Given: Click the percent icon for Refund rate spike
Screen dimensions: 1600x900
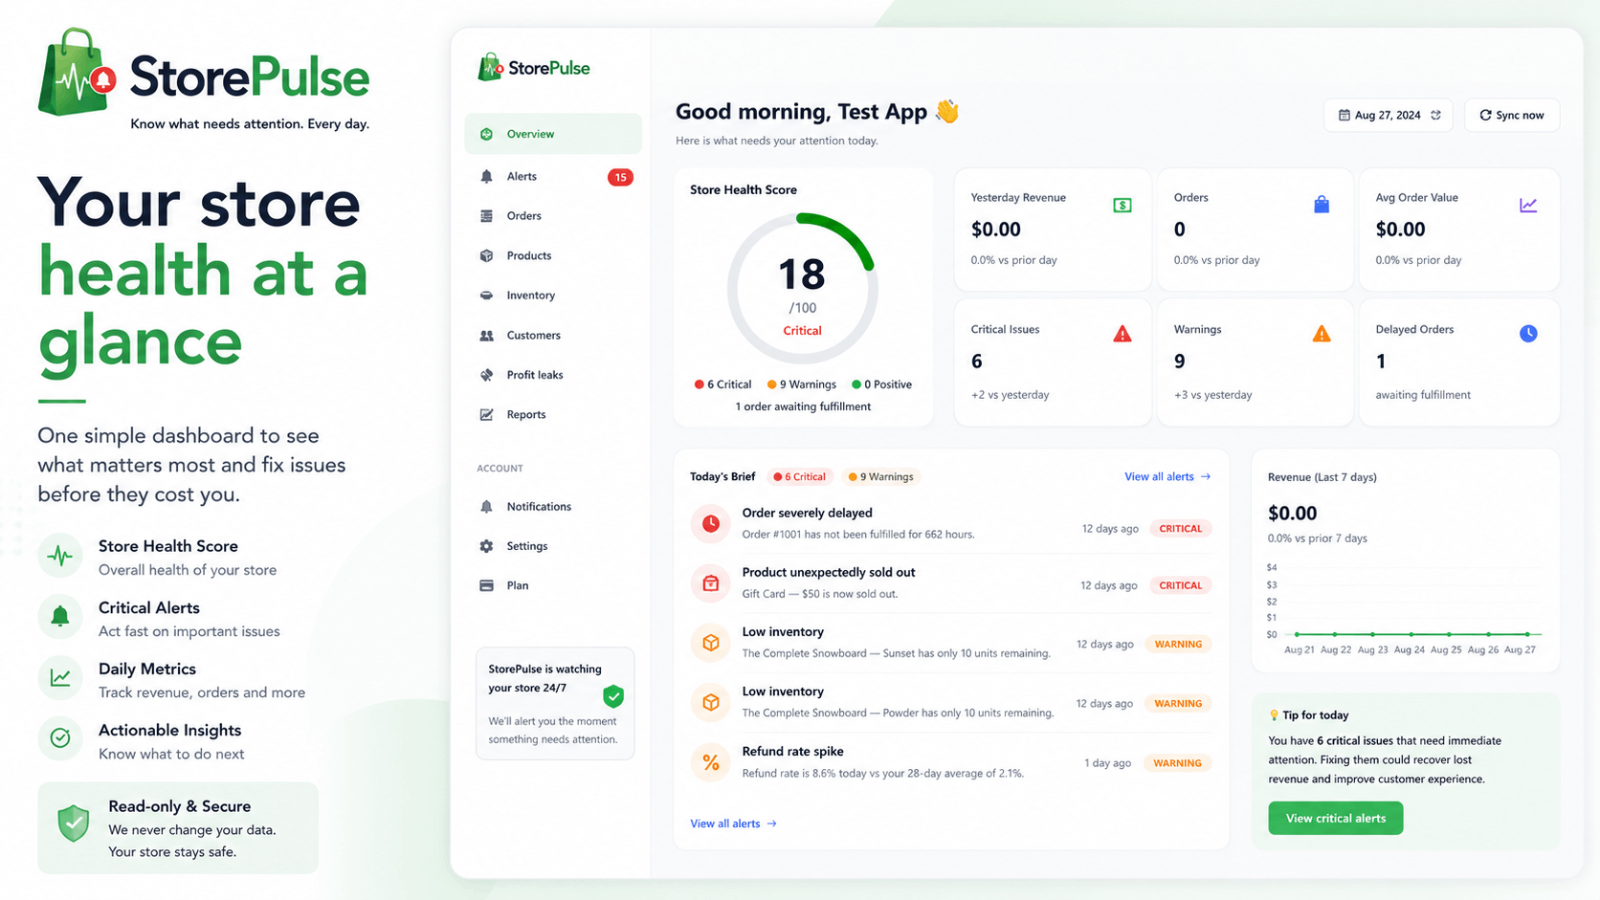Looking at the screenshot, I should pos(710,763).
